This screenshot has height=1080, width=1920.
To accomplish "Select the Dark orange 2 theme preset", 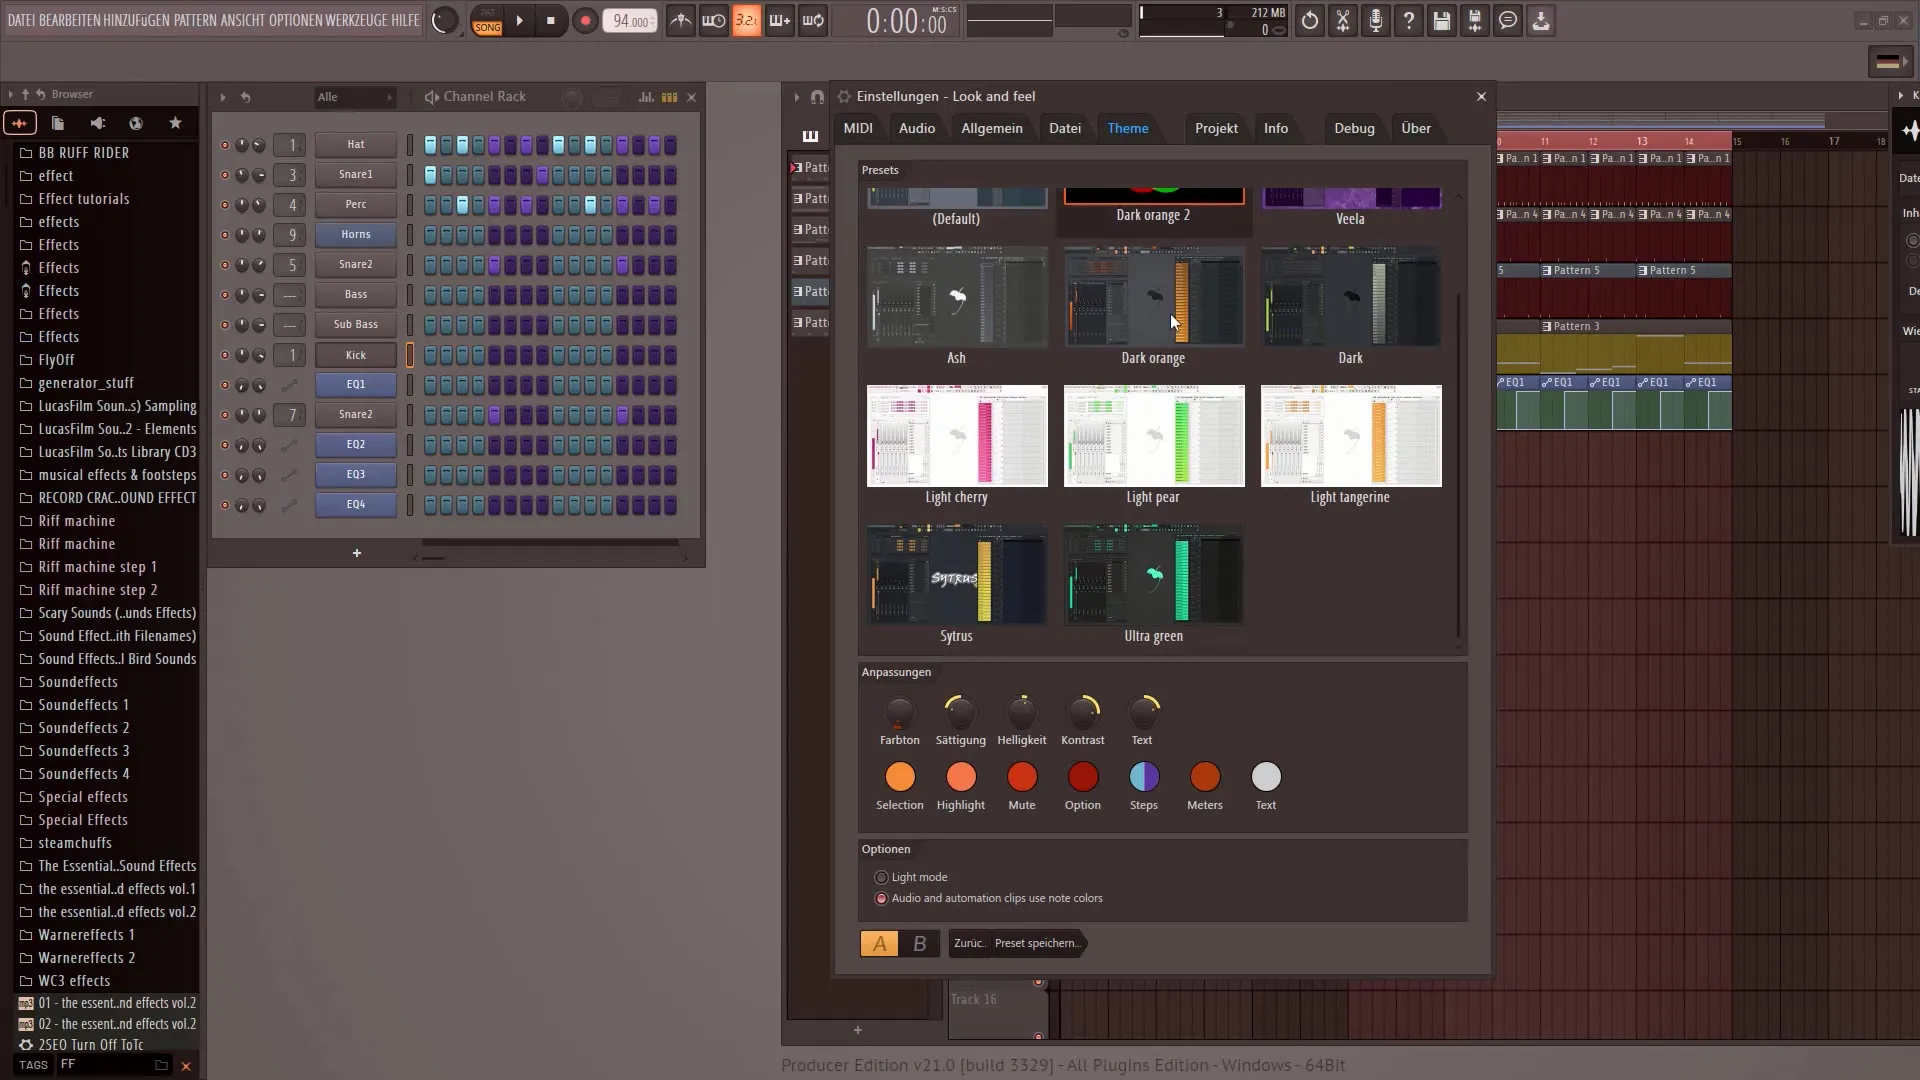I will click(x=1154, y=204).
